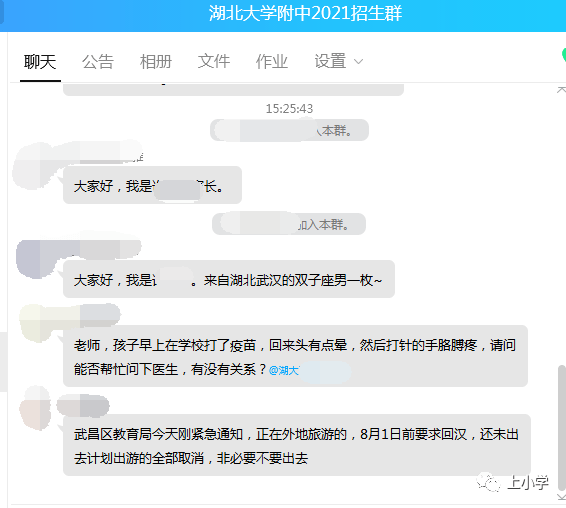Click the green icon at the top-right edge
This screenshot has width=566, height=508.
coord(563,55)
